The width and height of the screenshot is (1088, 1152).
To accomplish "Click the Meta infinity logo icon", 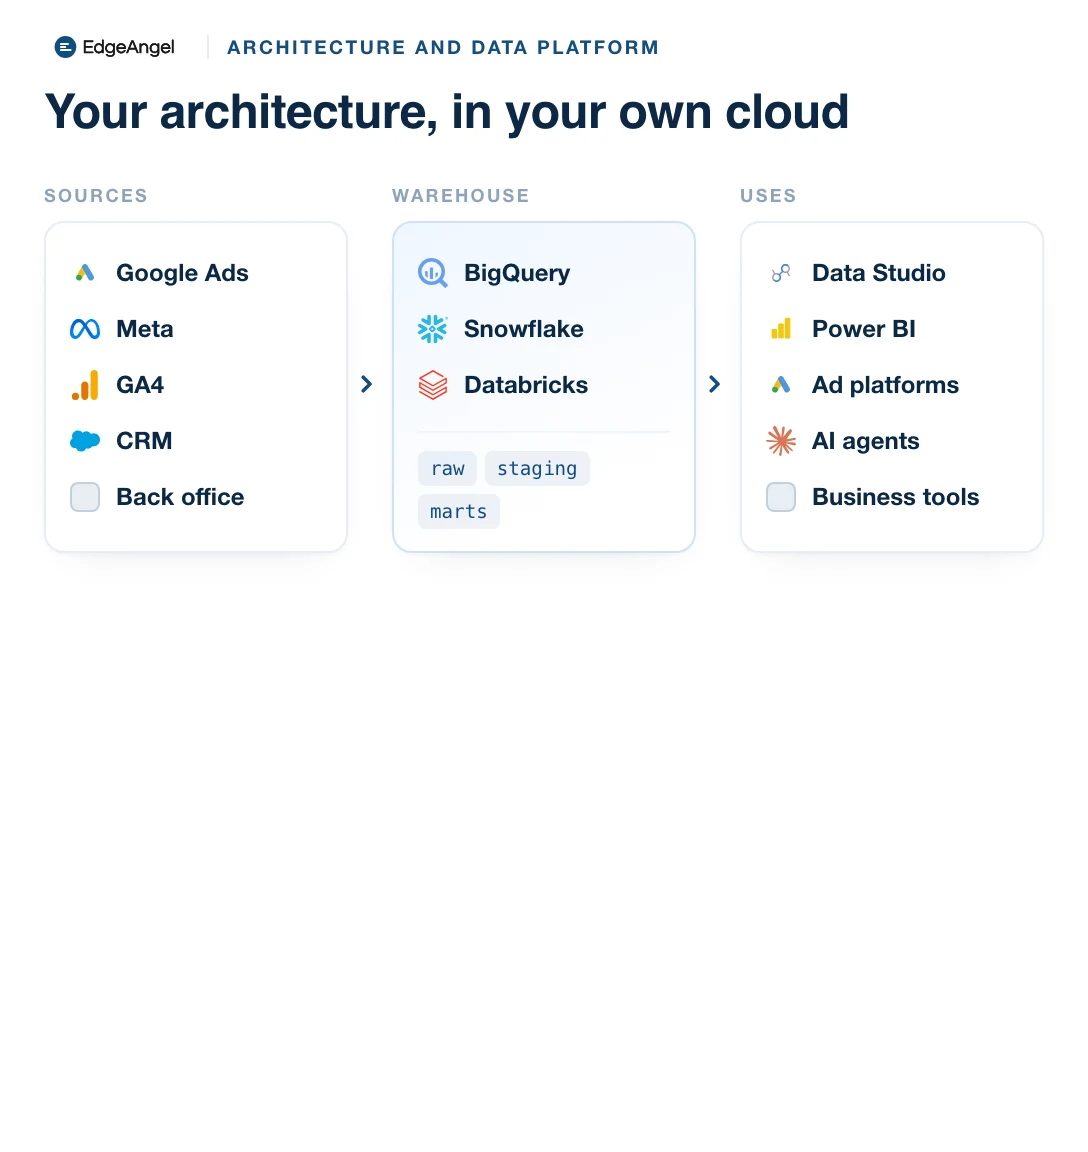I will (84, 329).
